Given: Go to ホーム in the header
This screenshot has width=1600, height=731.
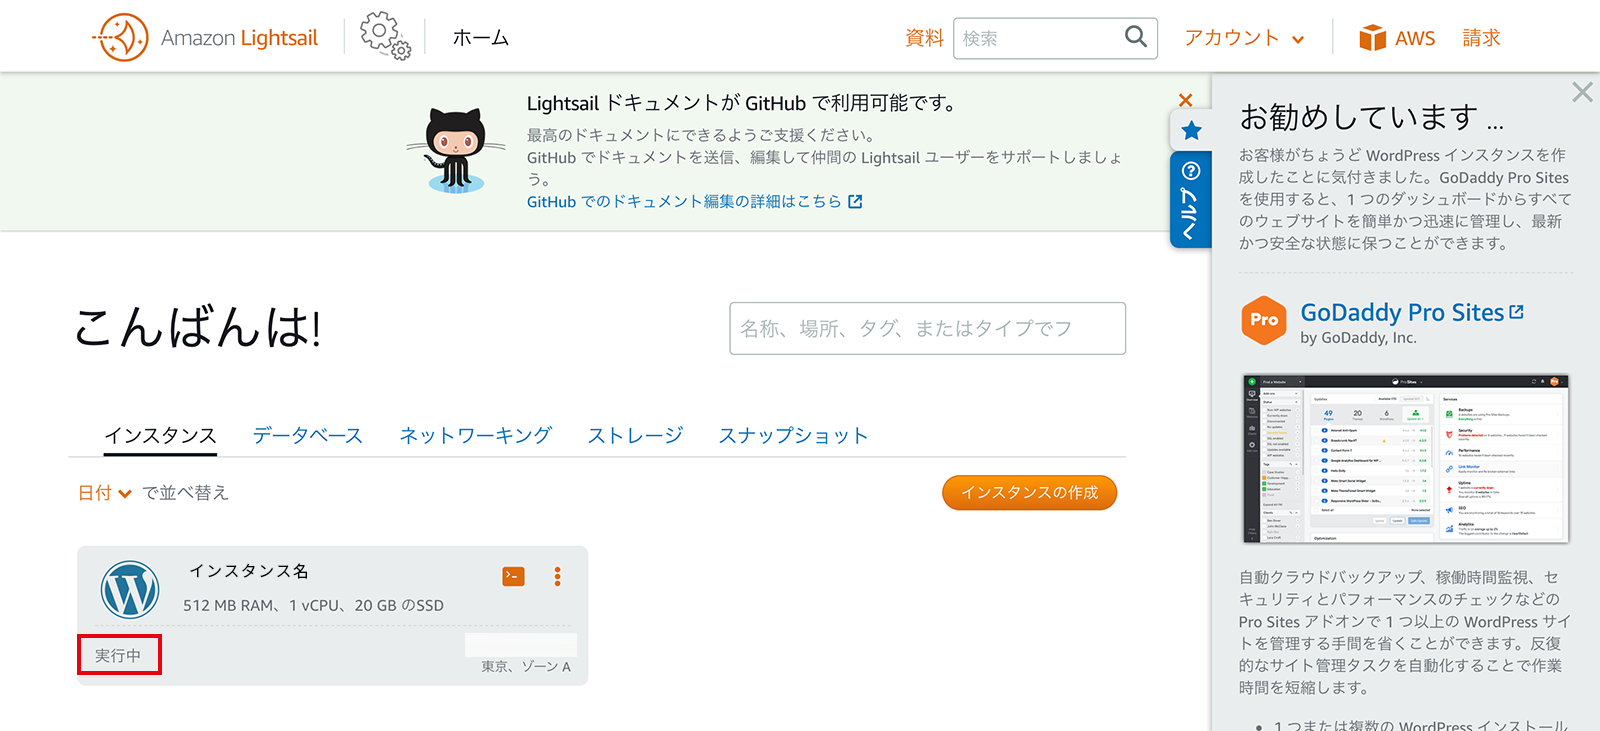Looking at the screenshot, I should [x=480, y=38].
